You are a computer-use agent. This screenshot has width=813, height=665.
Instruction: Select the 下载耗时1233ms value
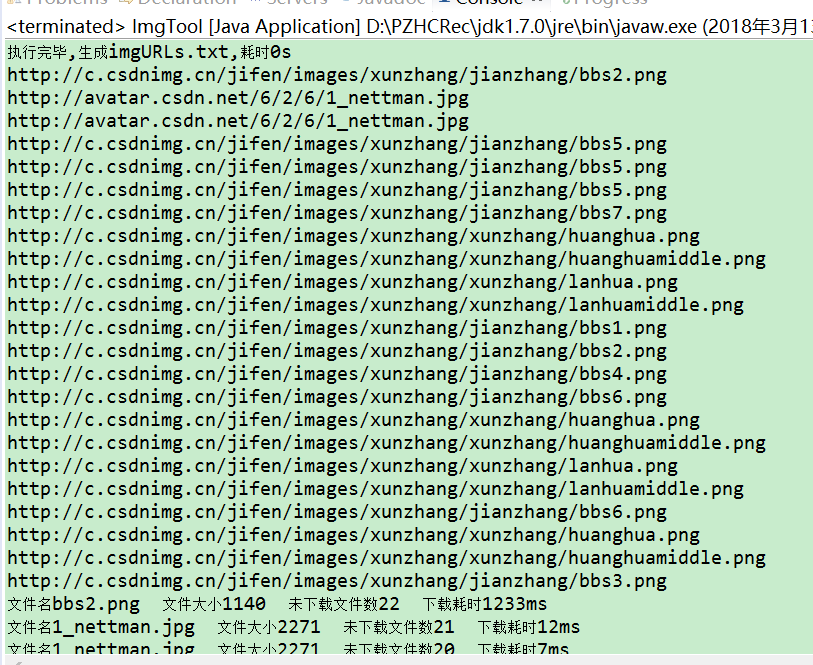point(485,604)
